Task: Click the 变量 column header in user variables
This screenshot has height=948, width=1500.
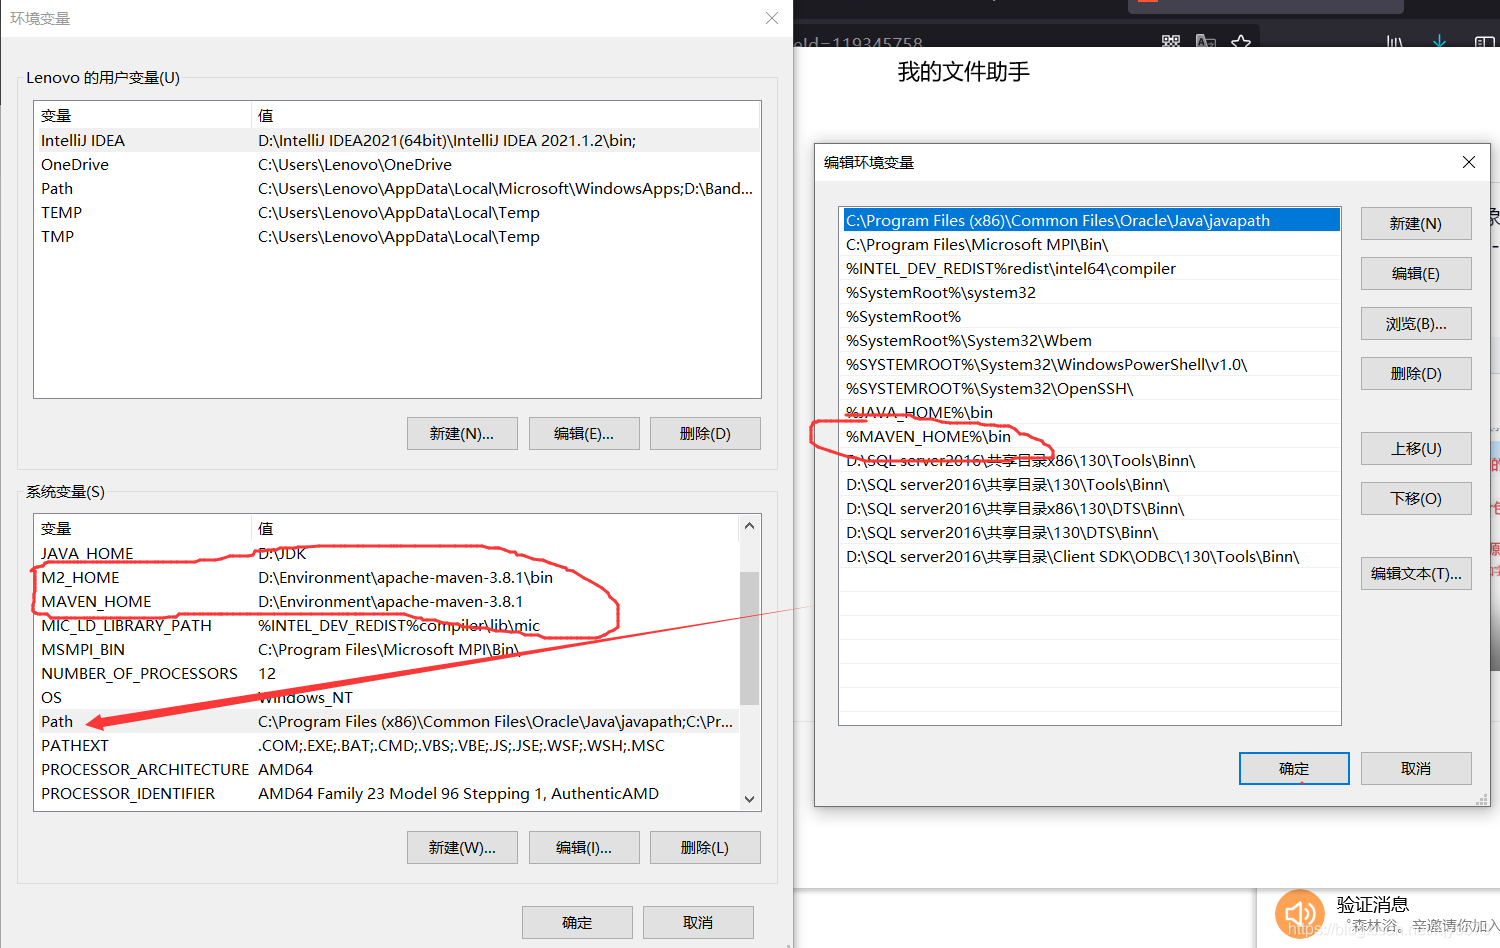Action: pyautogui.click(x=142, y=115)
